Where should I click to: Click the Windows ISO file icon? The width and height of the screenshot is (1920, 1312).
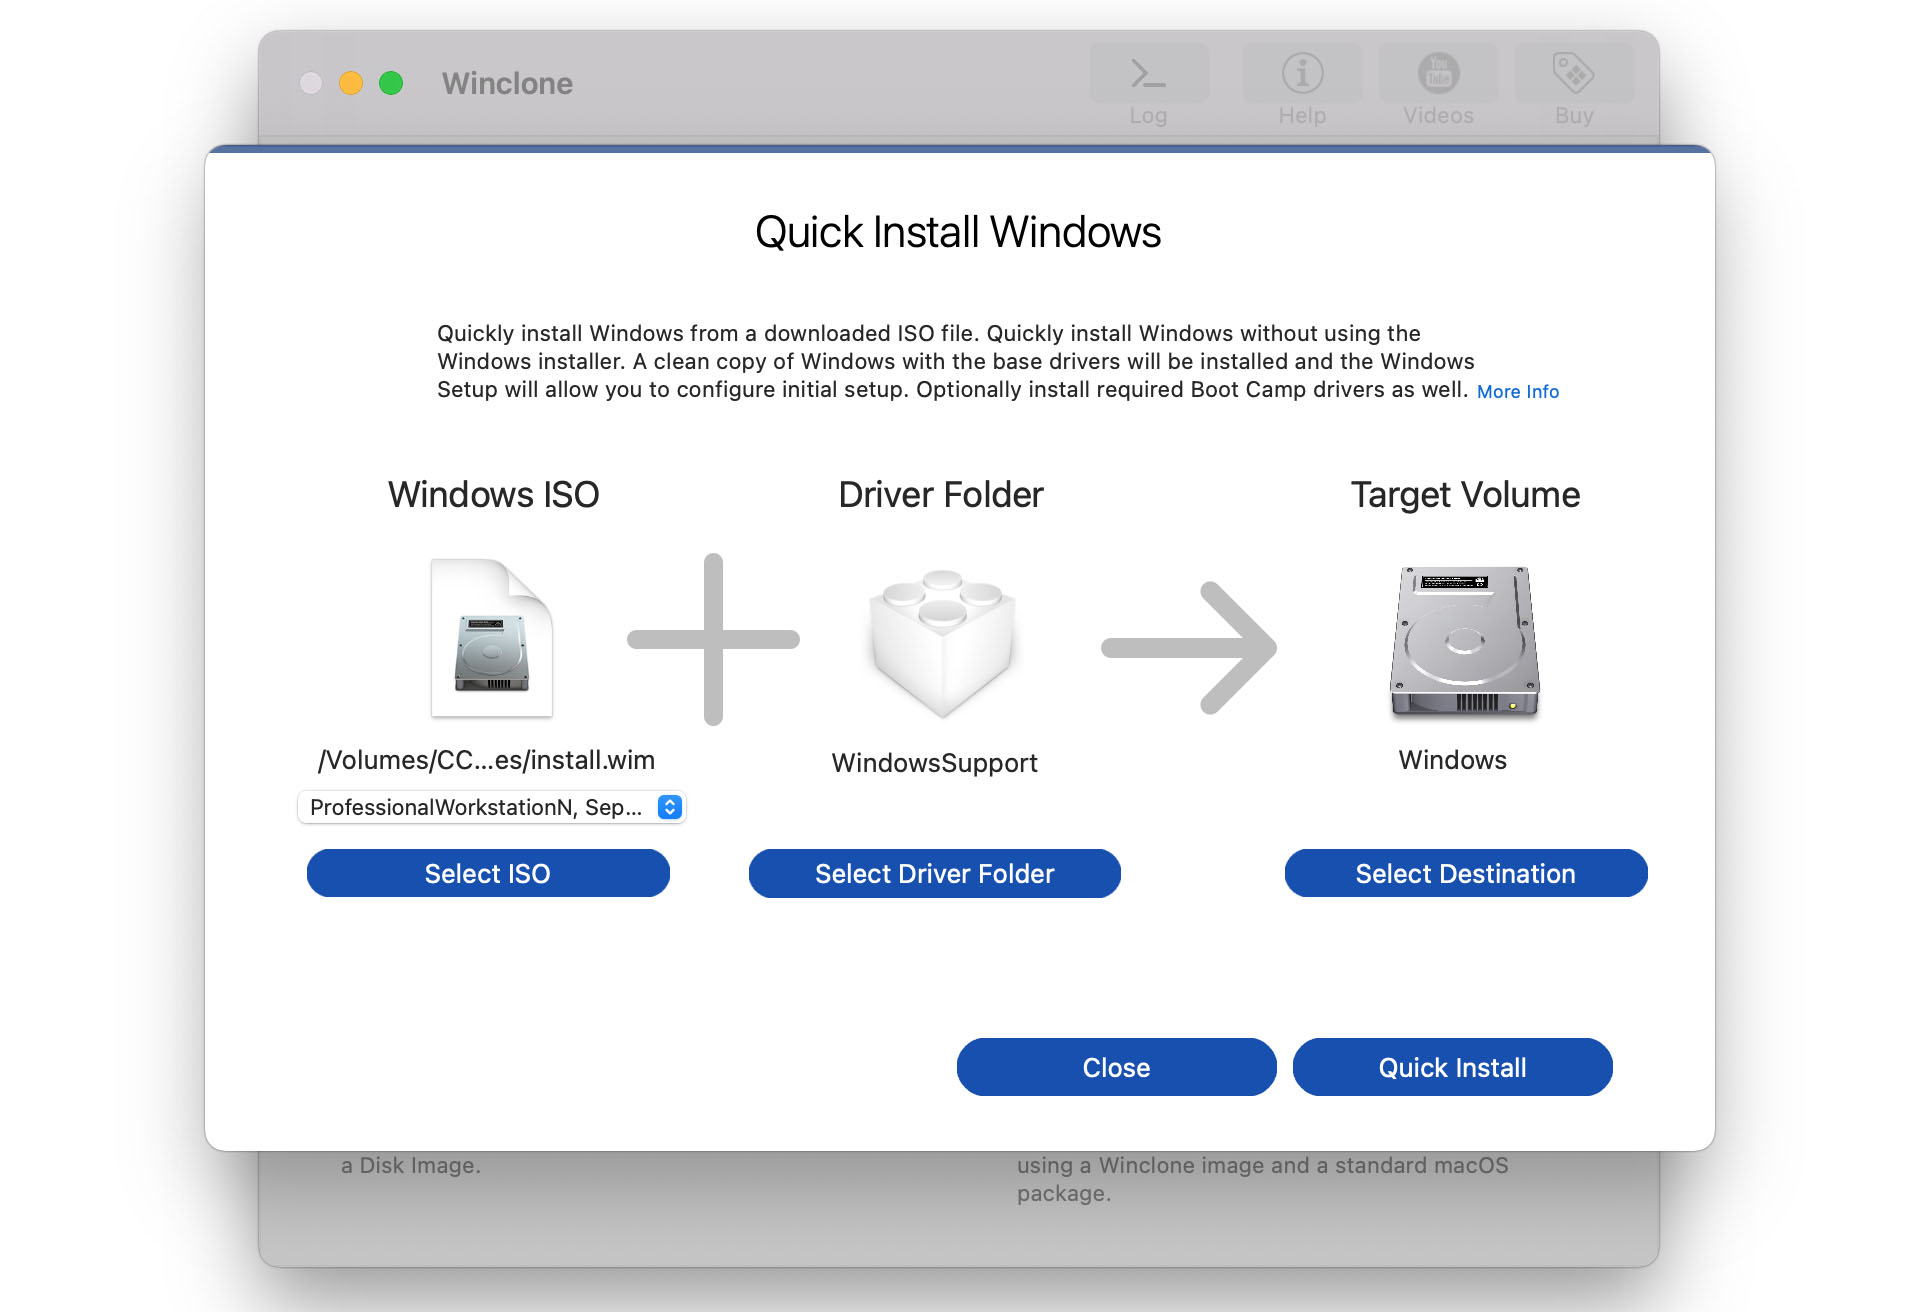tap(491, 638)
